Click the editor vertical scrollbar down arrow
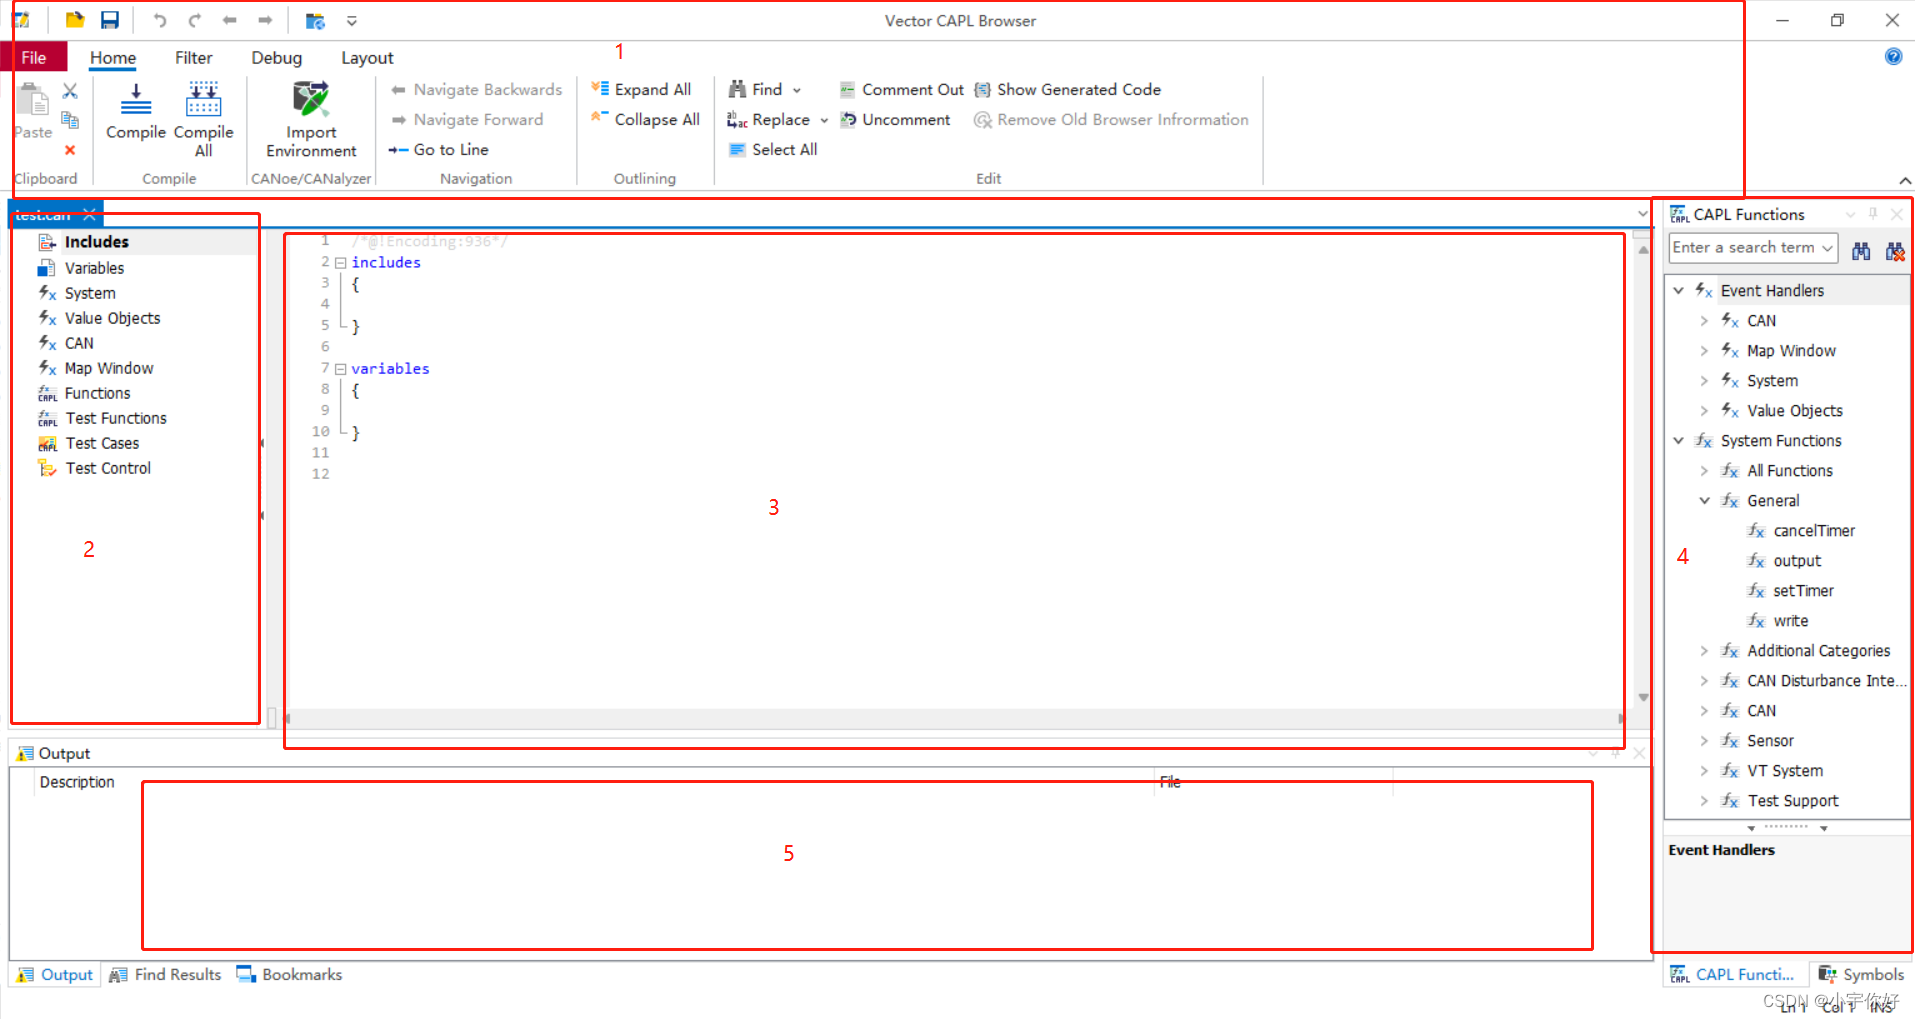Viewport: 1915px width, 1019px height. (x=1643, y=698)
